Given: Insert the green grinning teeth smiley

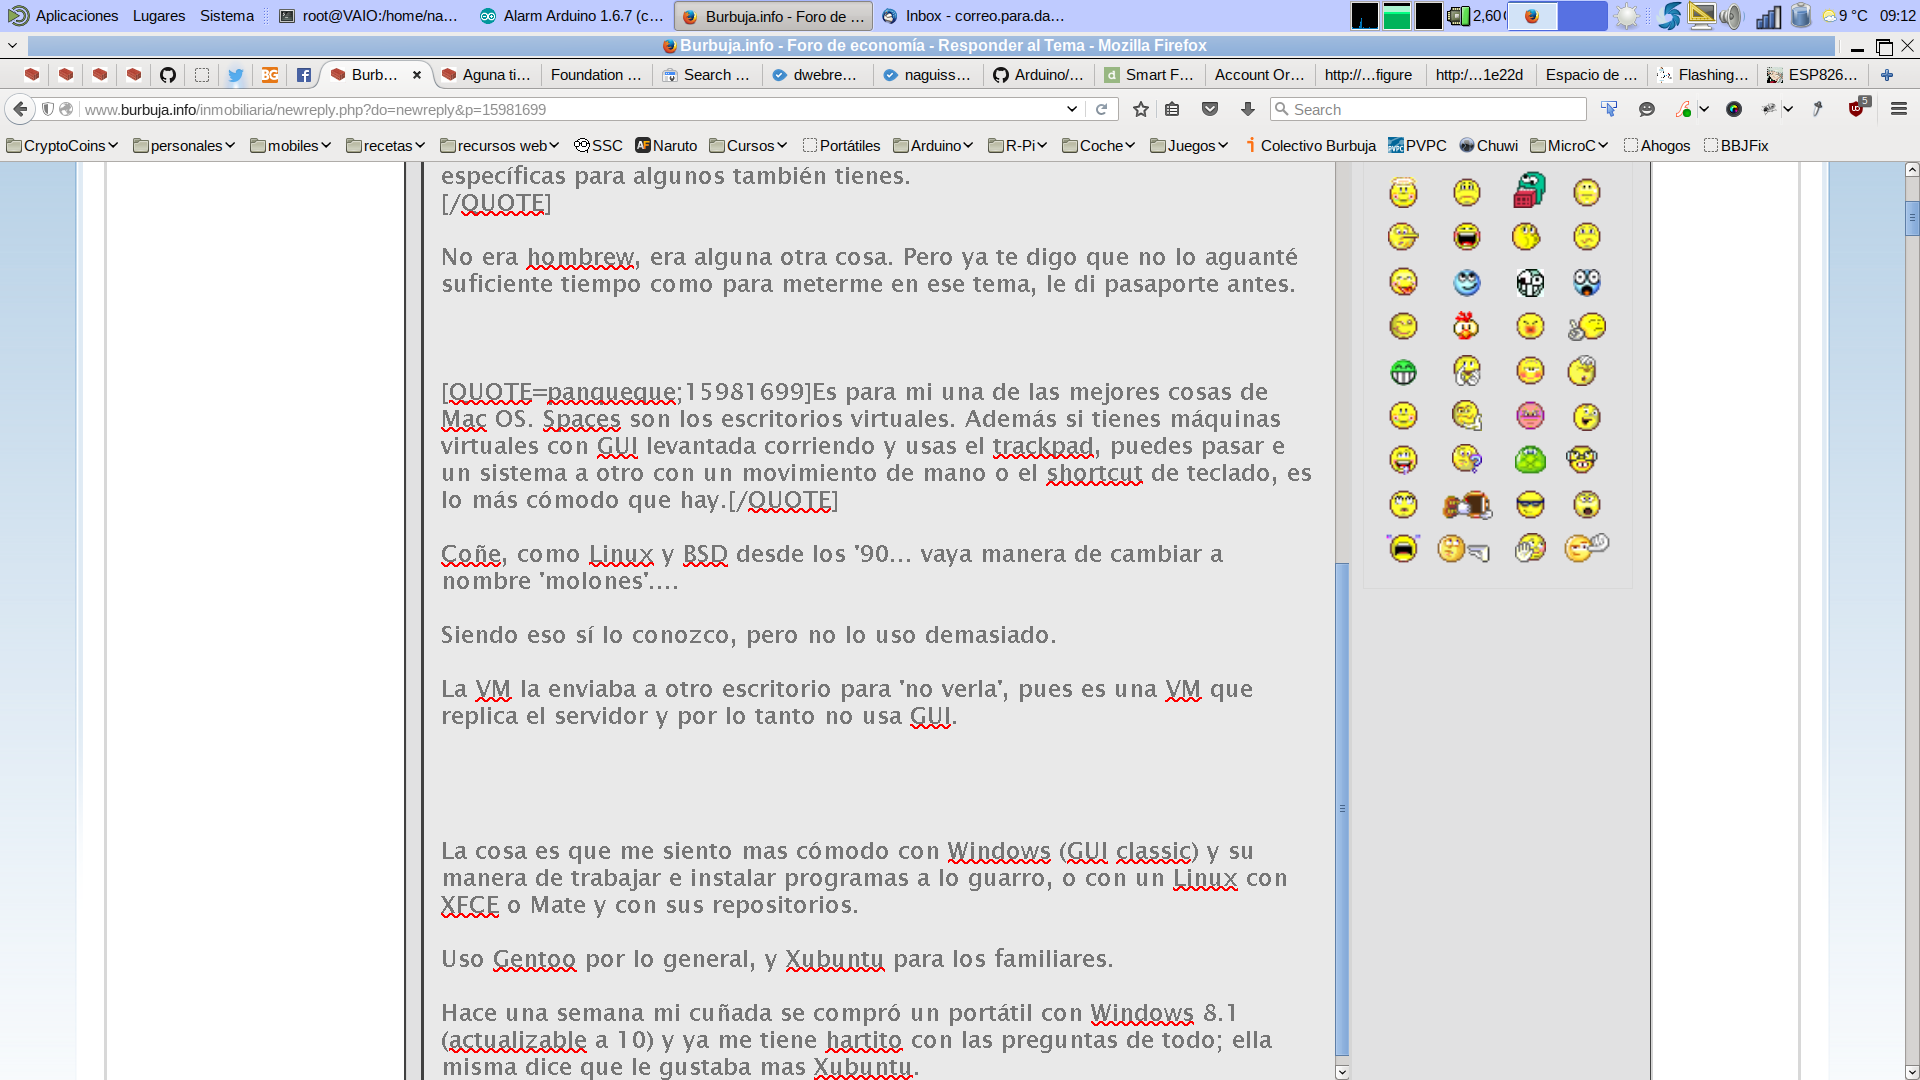Looking at the screenshot, I should [1403, 372].
